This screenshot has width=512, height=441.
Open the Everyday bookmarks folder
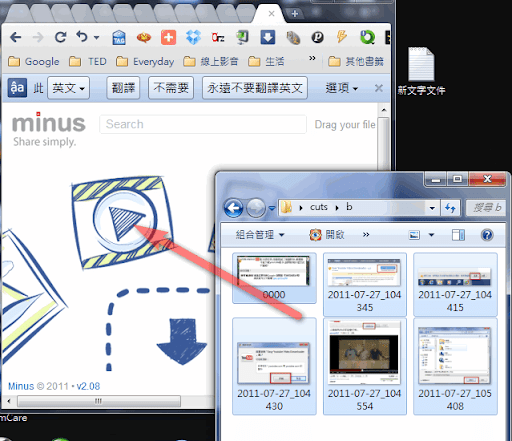pyautogui.click(x=145, y=62)
